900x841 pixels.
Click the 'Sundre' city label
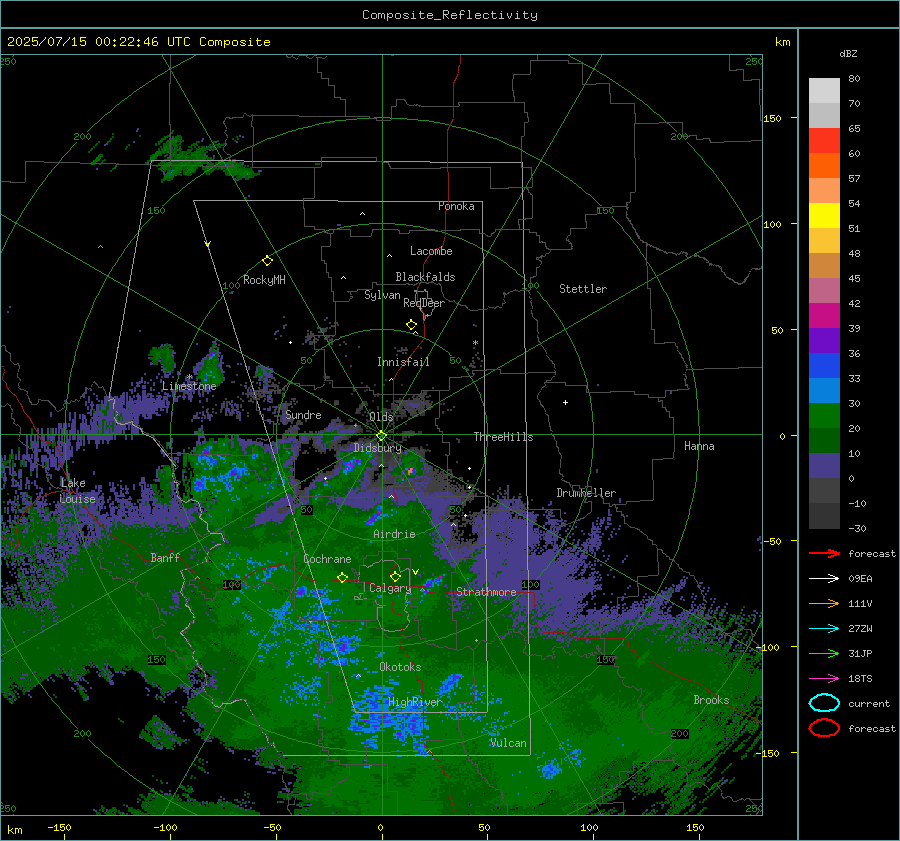[303, 414]
